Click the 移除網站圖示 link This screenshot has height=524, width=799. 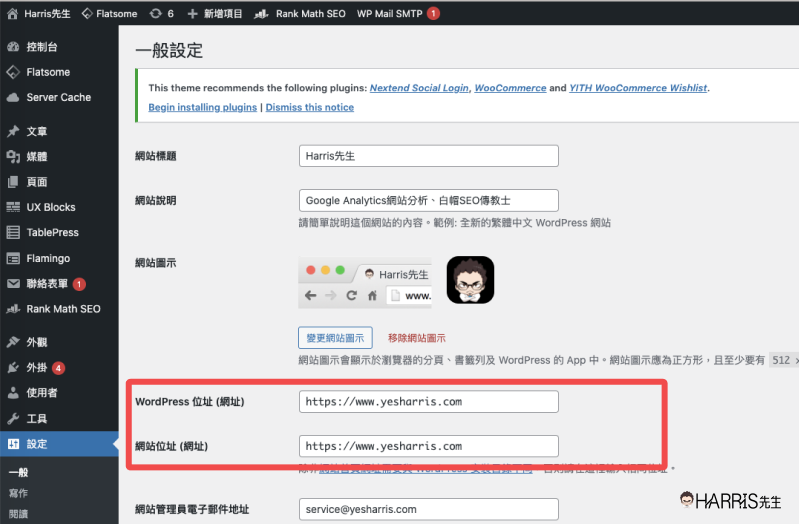pyautogui.click(x=416, y=338)
